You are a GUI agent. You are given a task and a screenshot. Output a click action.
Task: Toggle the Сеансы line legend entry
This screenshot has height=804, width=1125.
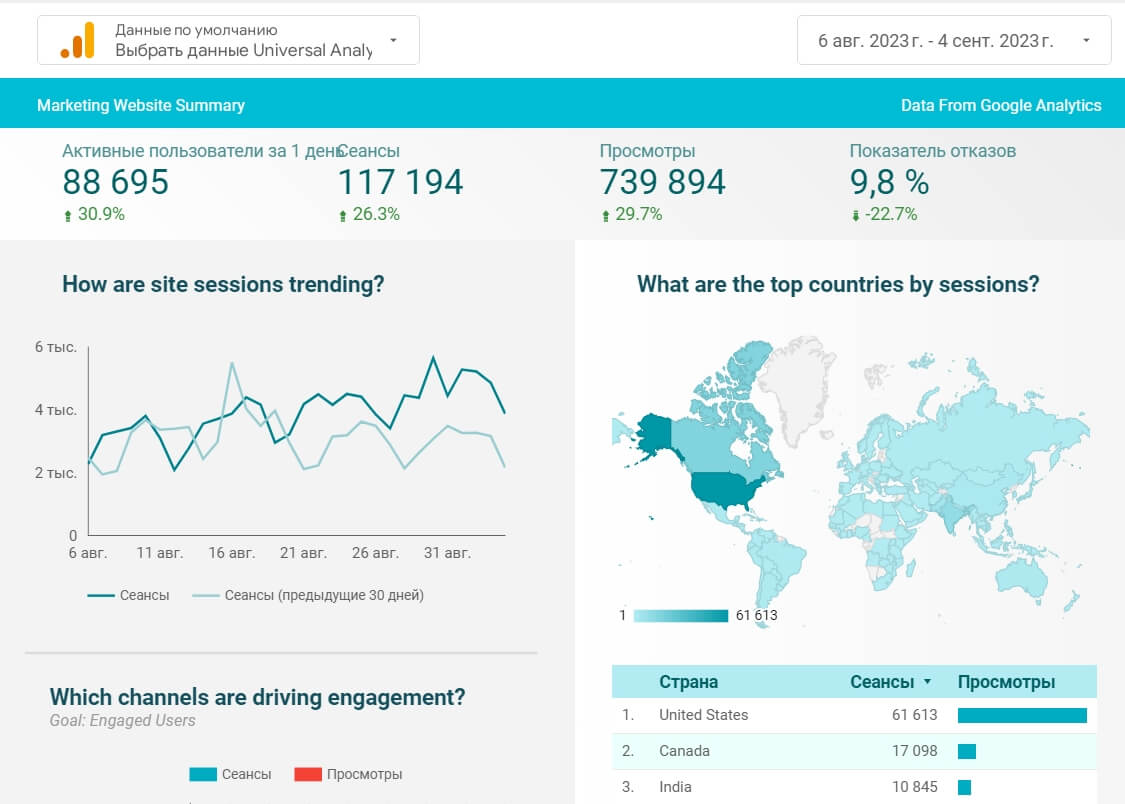[x=128, y=595]
